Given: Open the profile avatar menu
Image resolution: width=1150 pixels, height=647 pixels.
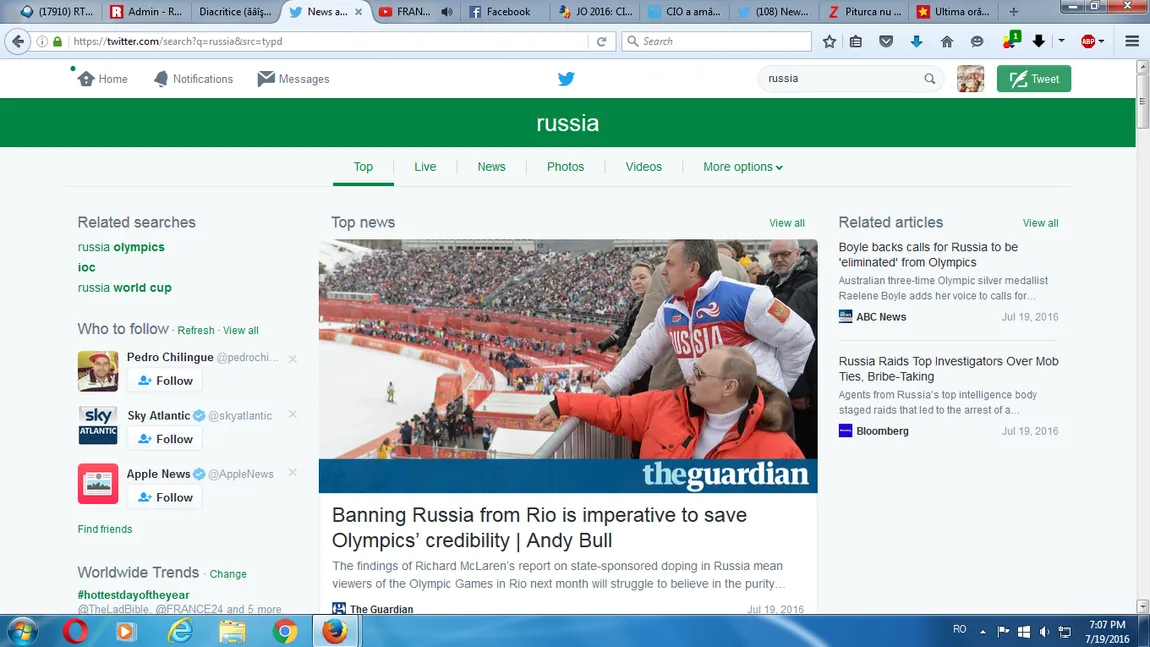Looking at the screenshot, I should coord(970,78).
